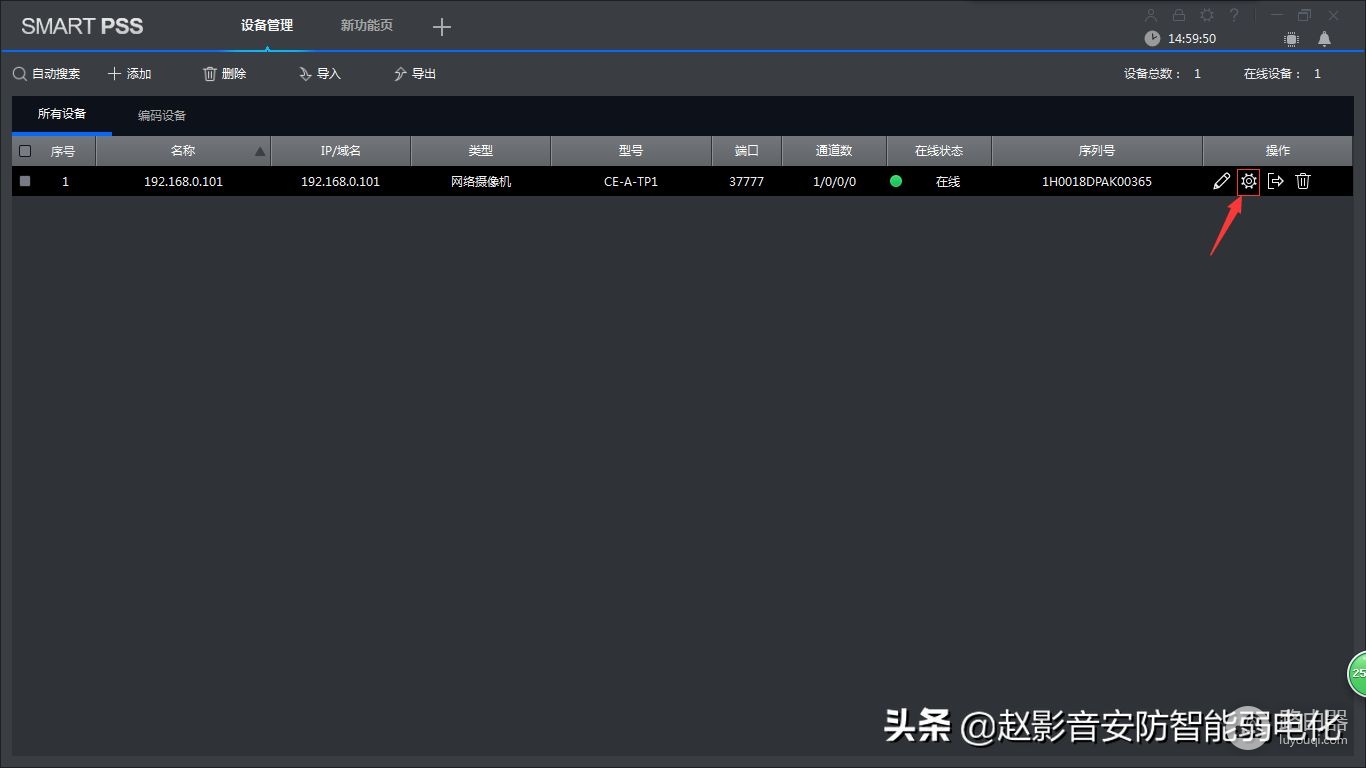Open the help question mark icon
Viewport: 1366px width, 768px height.
click(x=1235, y=15)
